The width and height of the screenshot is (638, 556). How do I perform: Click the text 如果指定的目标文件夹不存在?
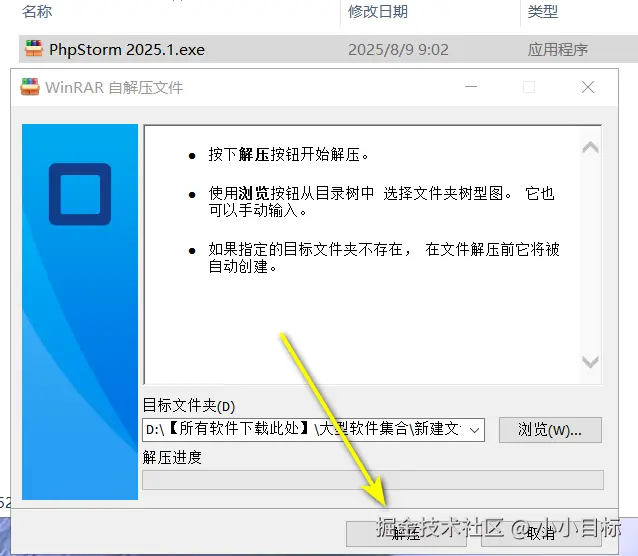pos(310,249)
